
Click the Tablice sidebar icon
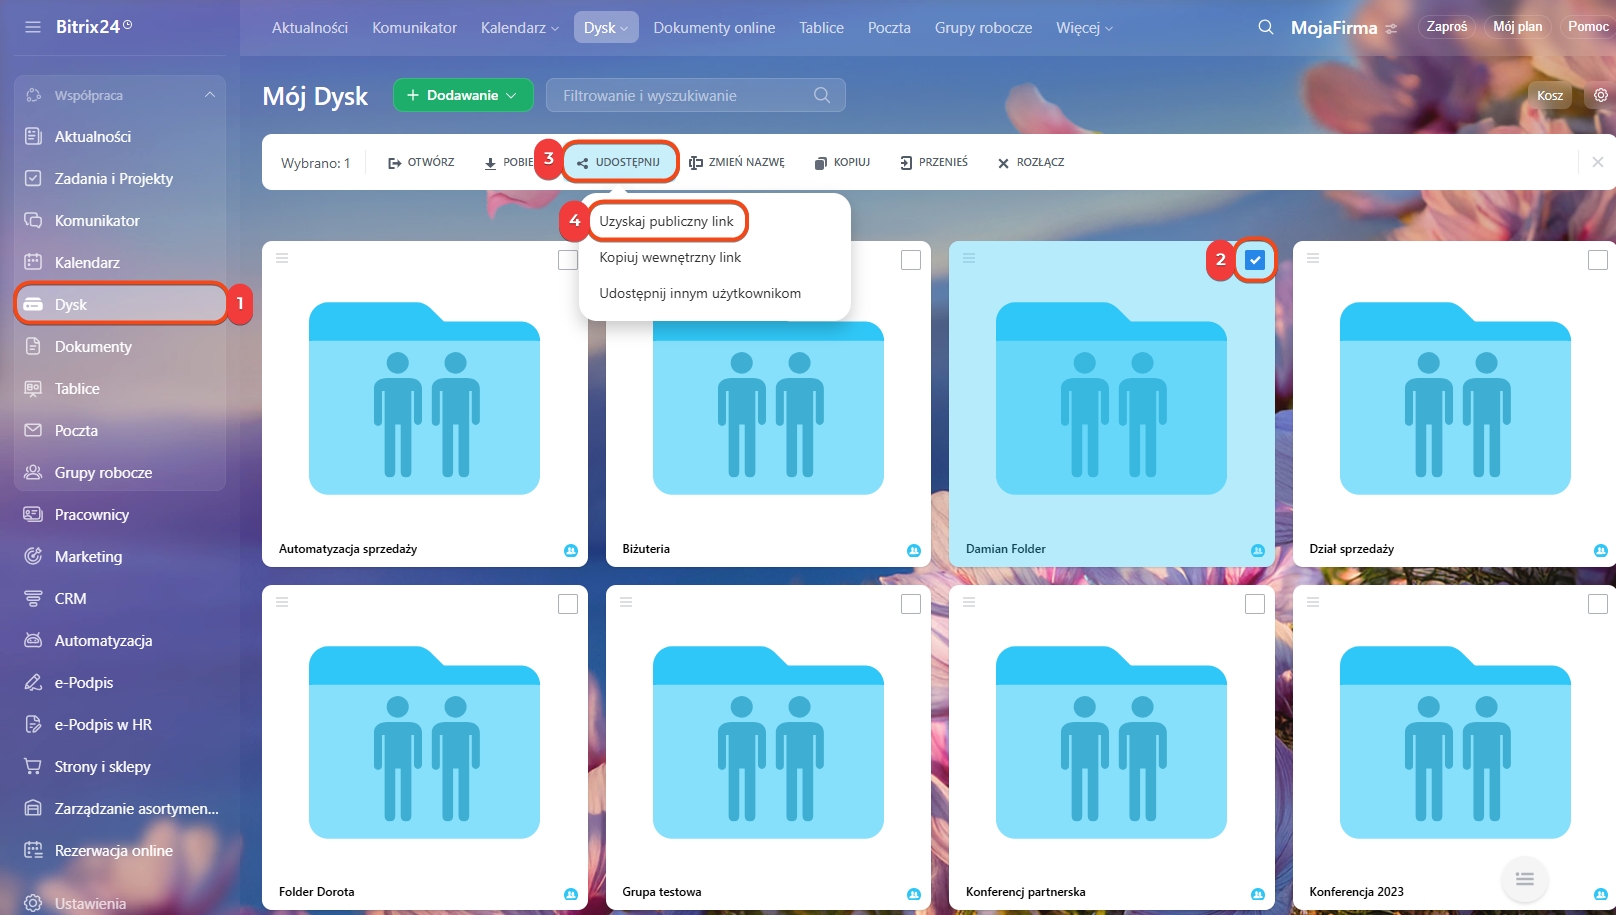point(33,388)
